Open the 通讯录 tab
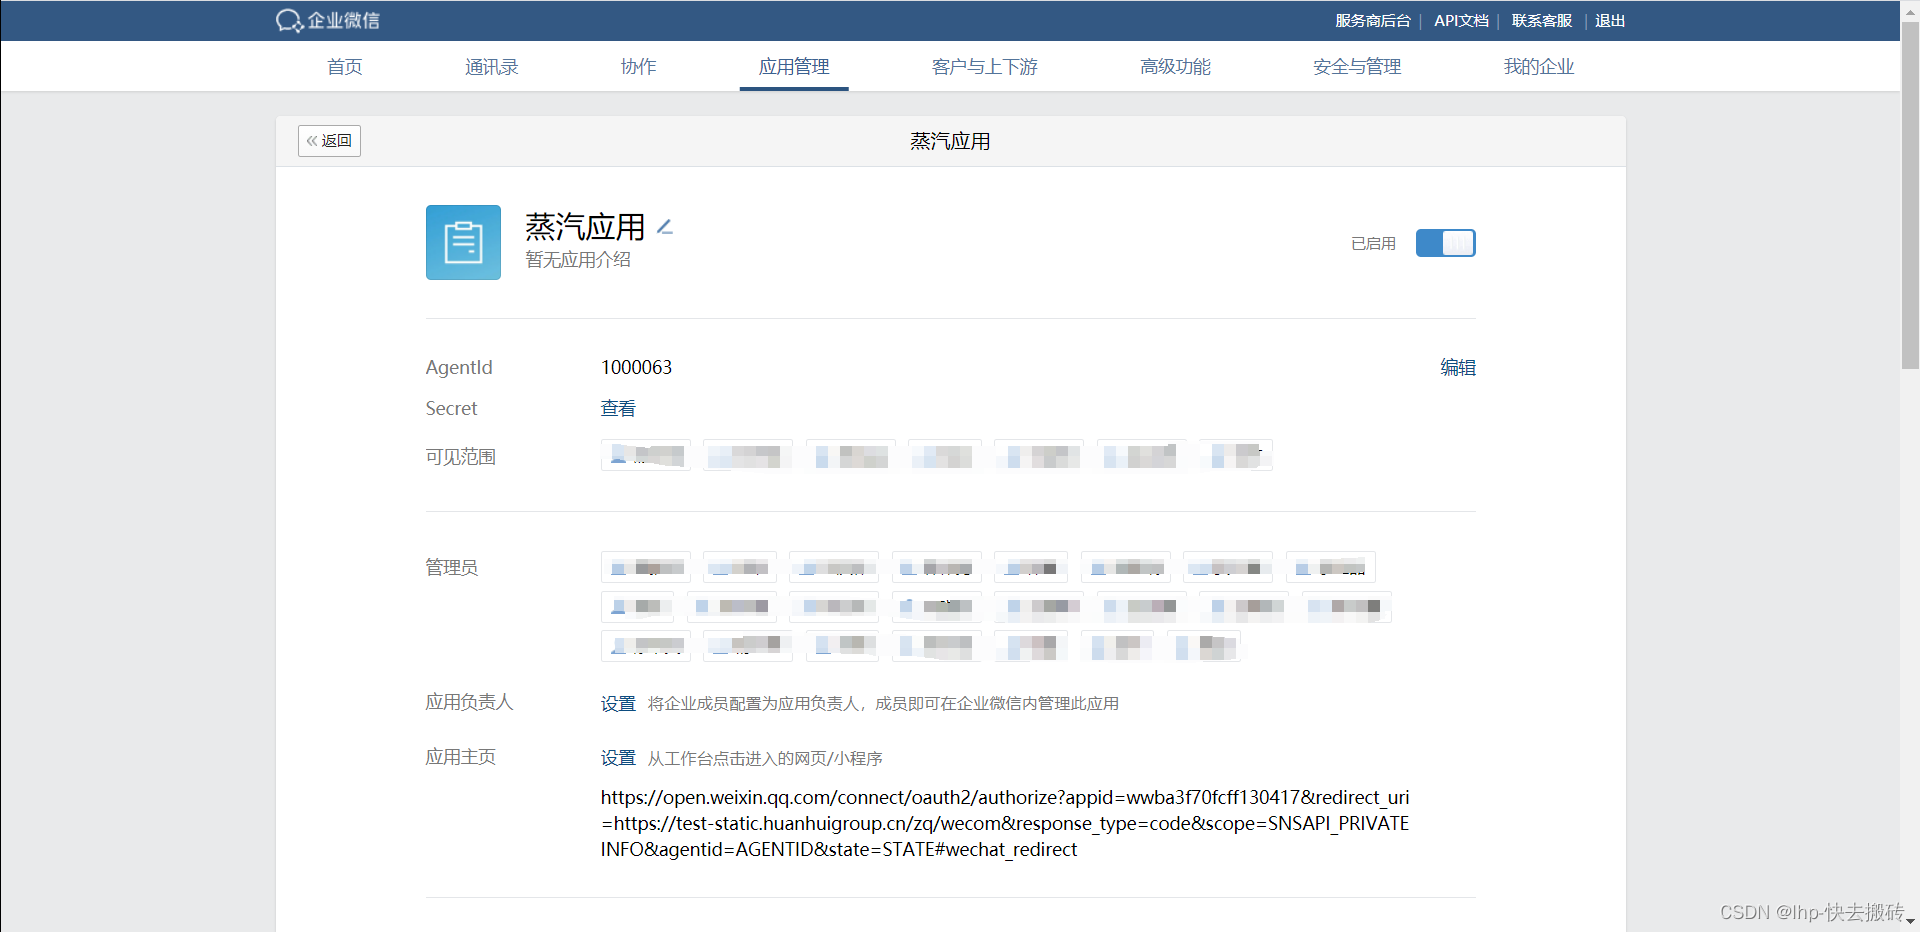Viewport: 1920px width, 932px height. (491, 67)
